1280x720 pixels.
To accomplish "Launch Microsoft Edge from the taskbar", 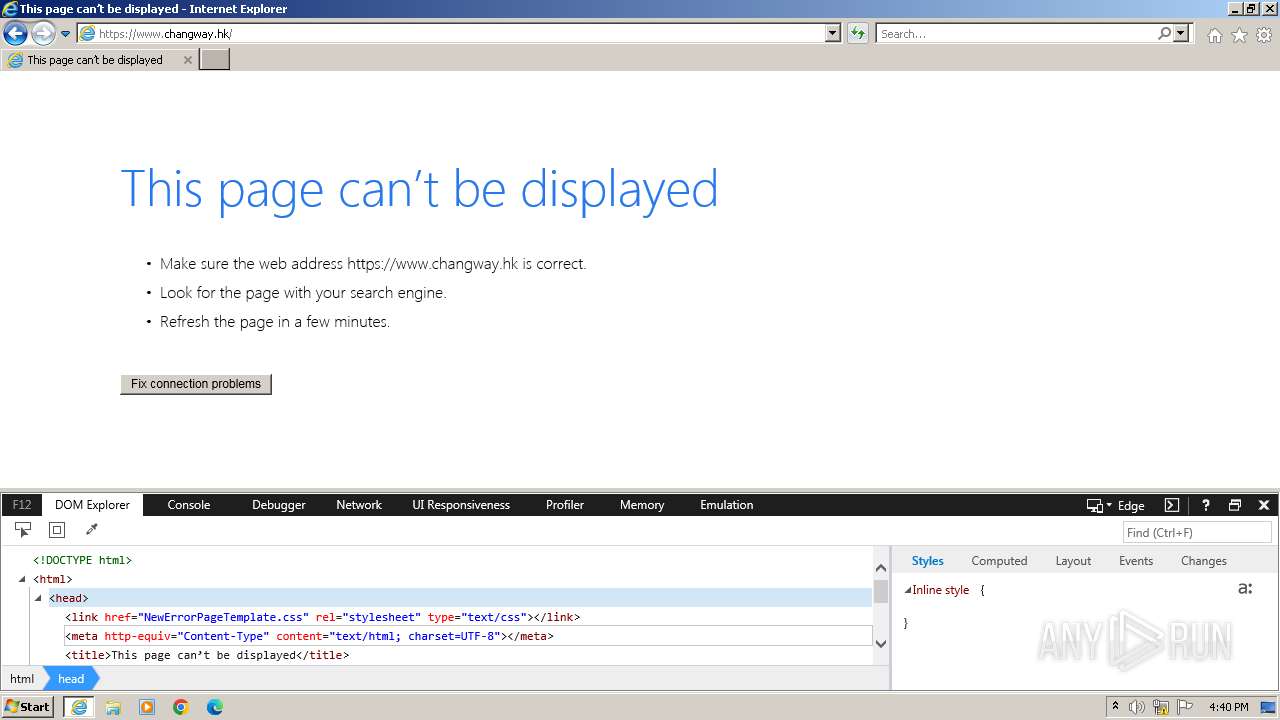I will (215, 707).
